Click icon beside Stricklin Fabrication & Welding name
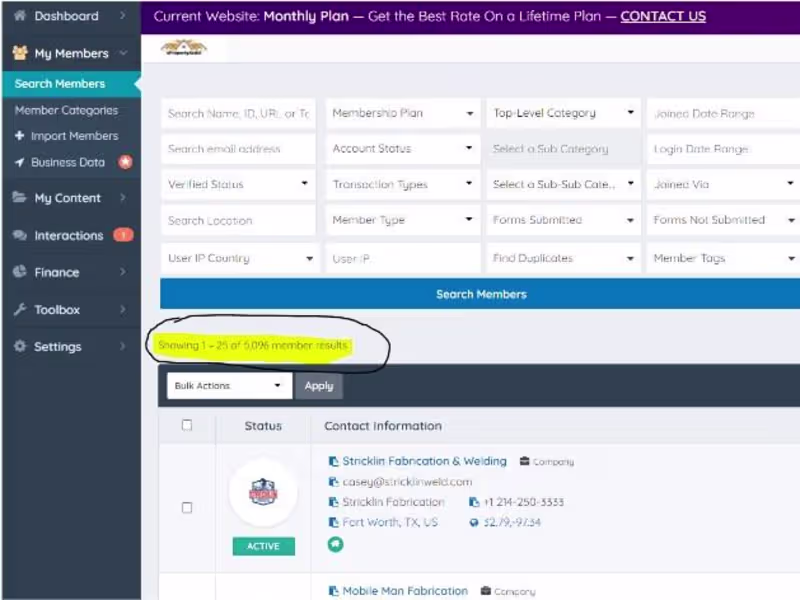 [x=333, y=461]
